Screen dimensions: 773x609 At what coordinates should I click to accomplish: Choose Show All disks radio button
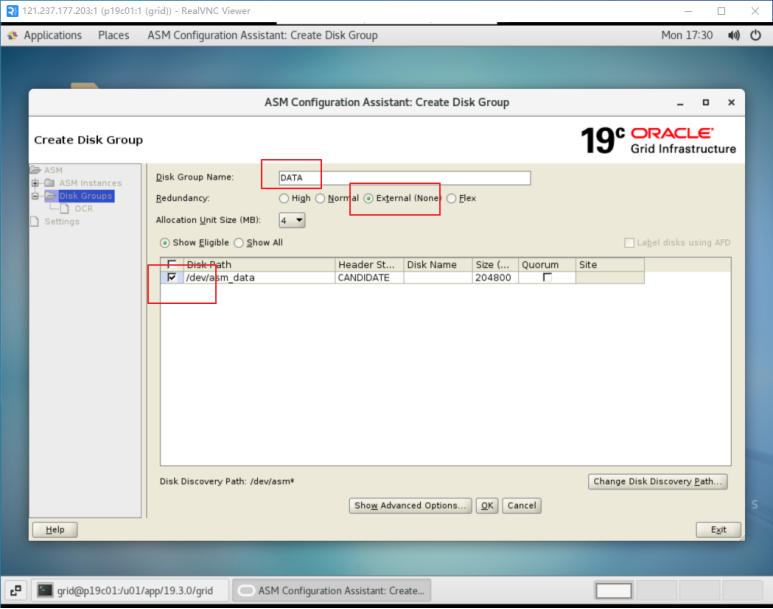tap(239, 243)
